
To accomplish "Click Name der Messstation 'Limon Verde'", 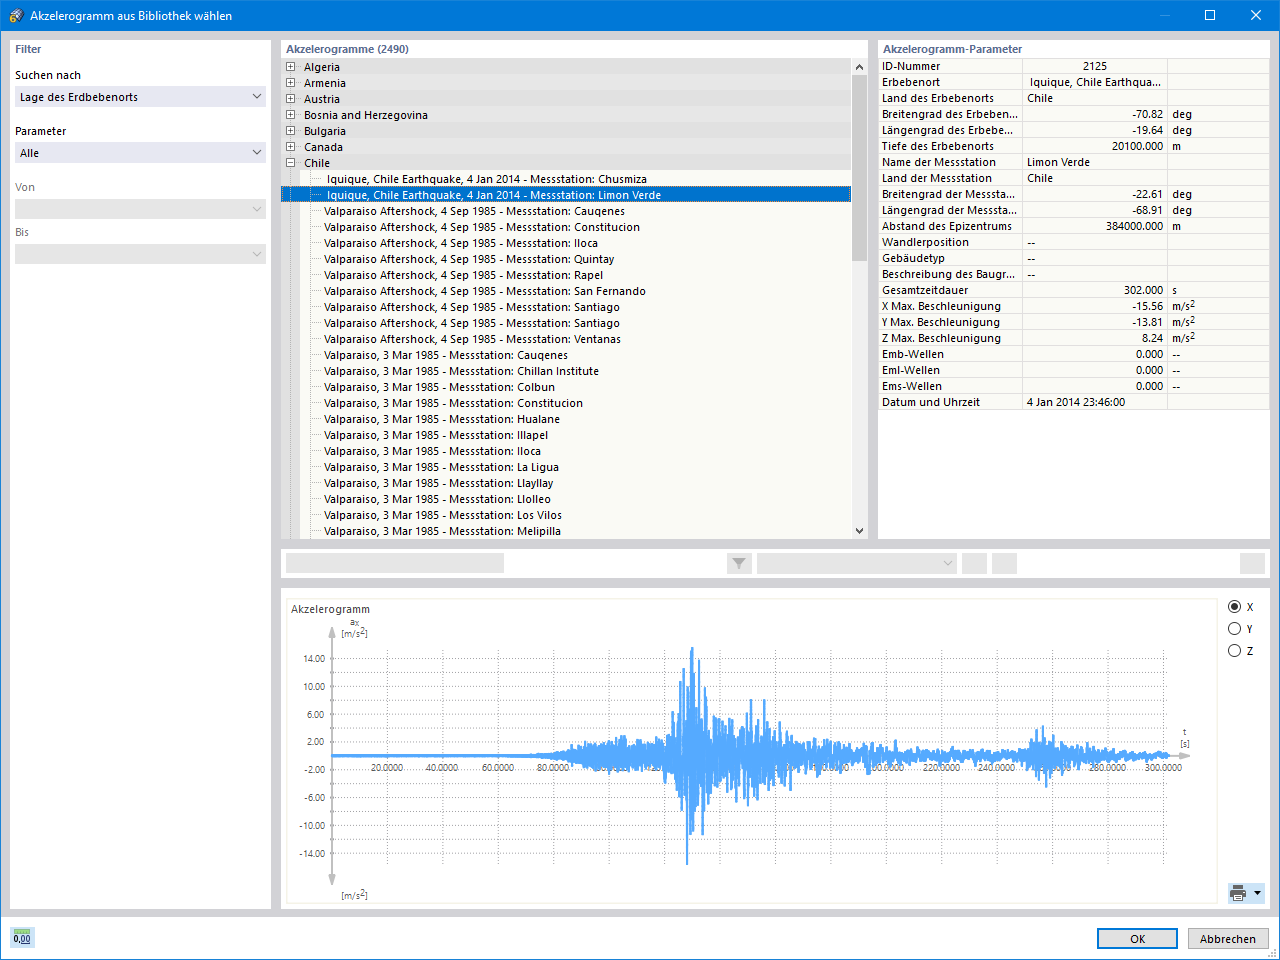I will point(1094,162).
